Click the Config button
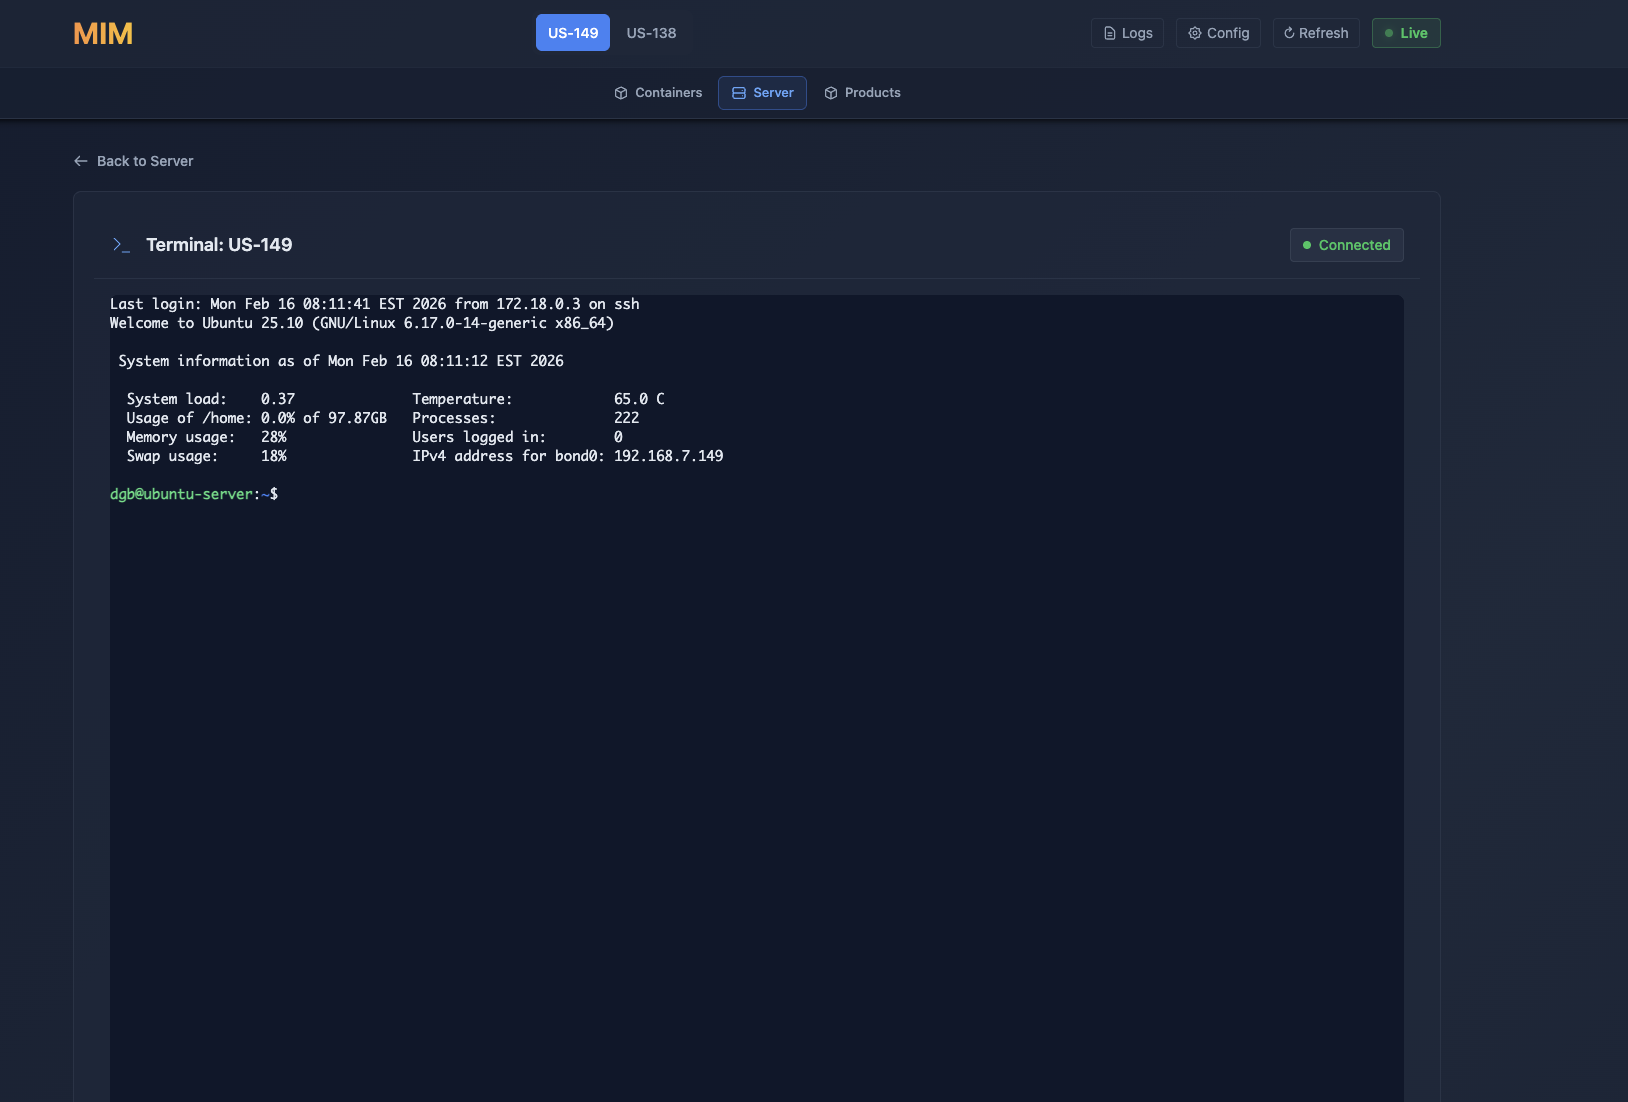1628x1102 pixels. (x=1218, y=32)
